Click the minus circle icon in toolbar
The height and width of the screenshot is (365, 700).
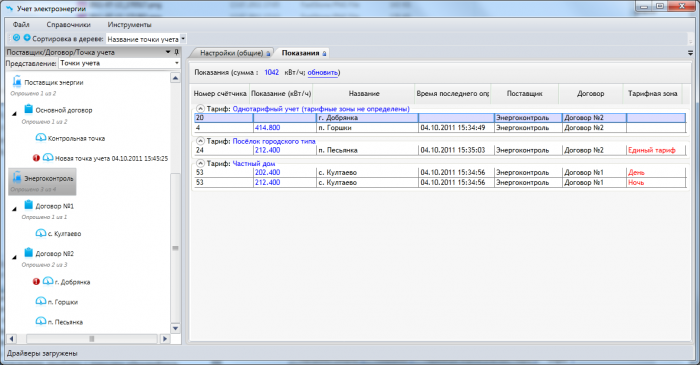point(17,38)
